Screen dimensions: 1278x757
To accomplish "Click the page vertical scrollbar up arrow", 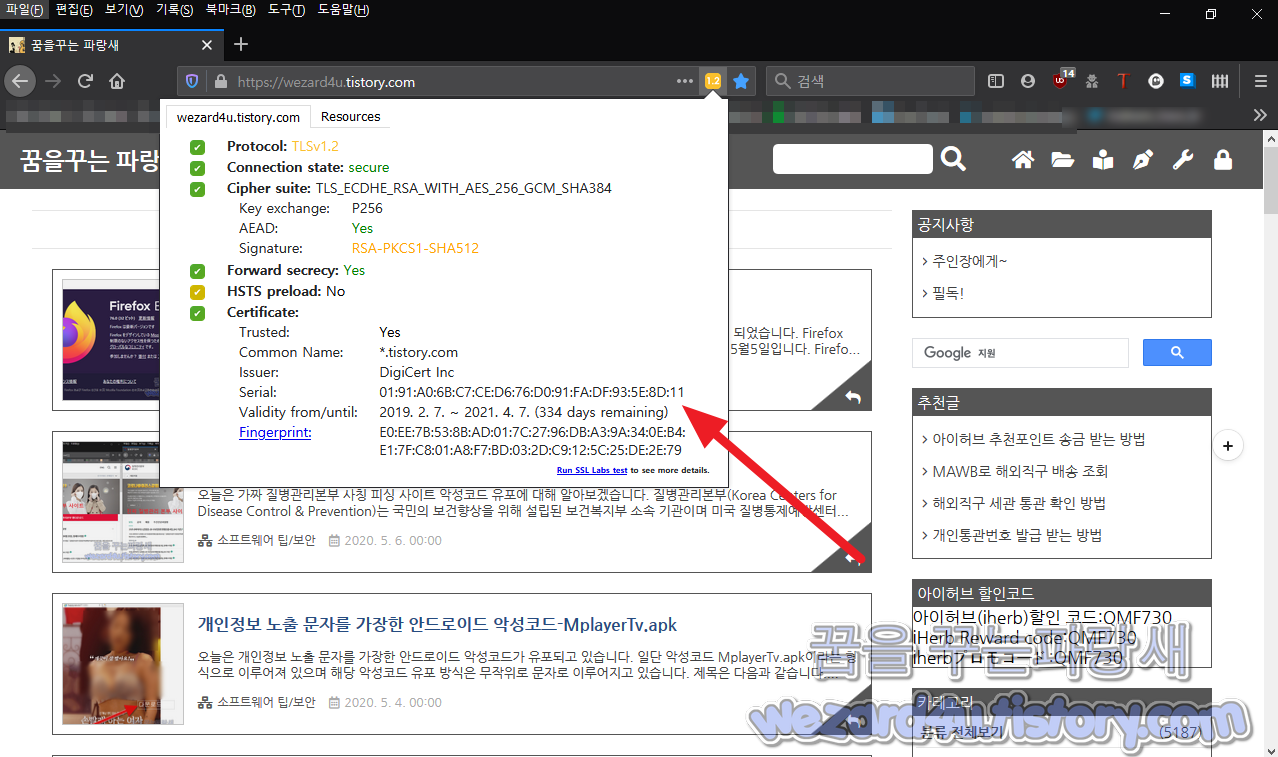I will click(x=1270, y=138).
